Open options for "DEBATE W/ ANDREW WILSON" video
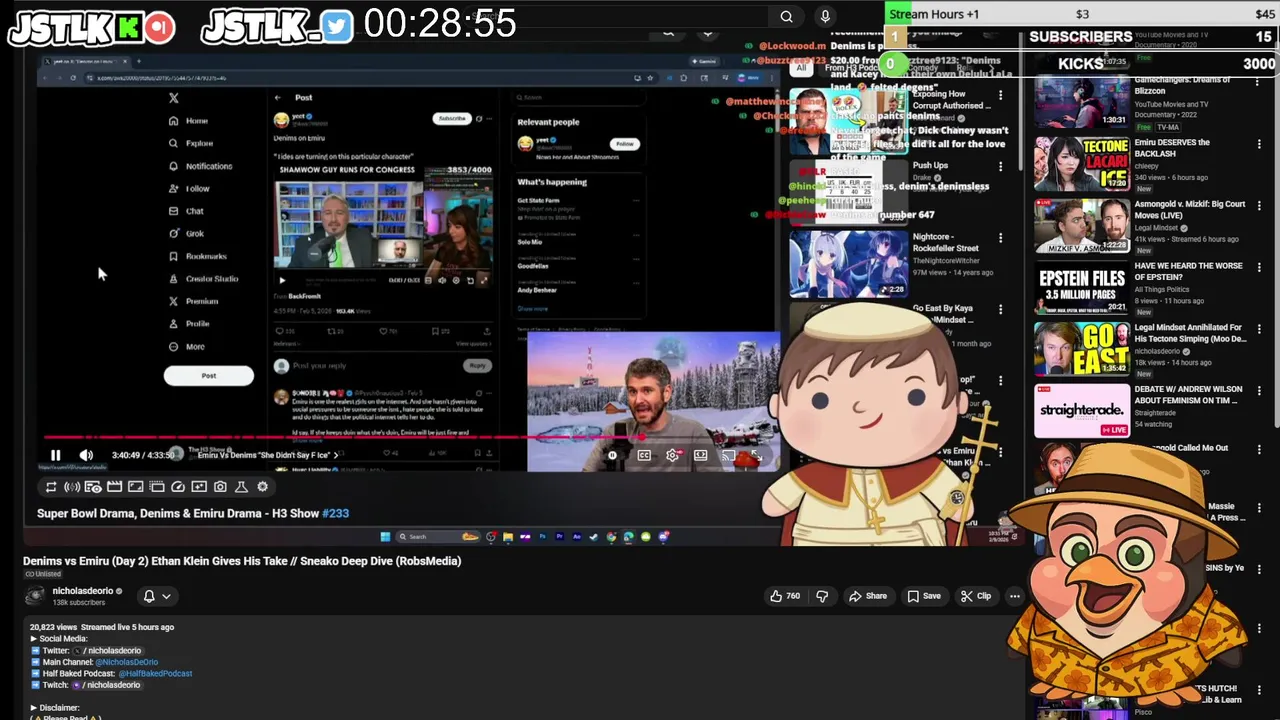The width and height of the screenshot is (1280, 720). click(1259, 391)
